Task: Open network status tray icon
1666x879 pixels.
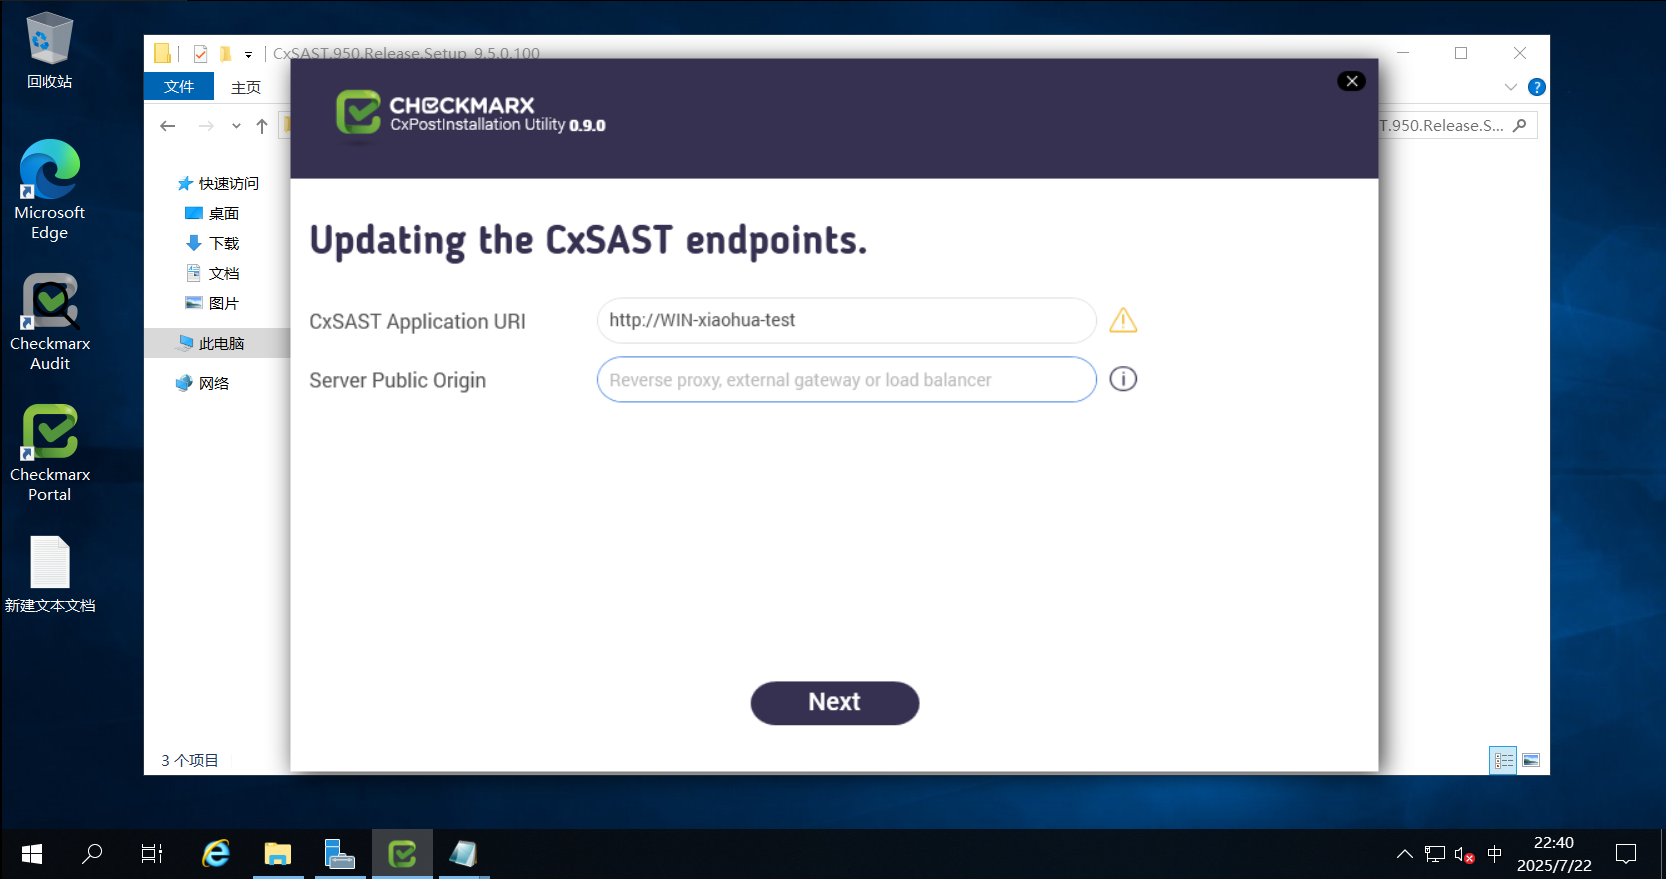Action: tap(1435, 854)
